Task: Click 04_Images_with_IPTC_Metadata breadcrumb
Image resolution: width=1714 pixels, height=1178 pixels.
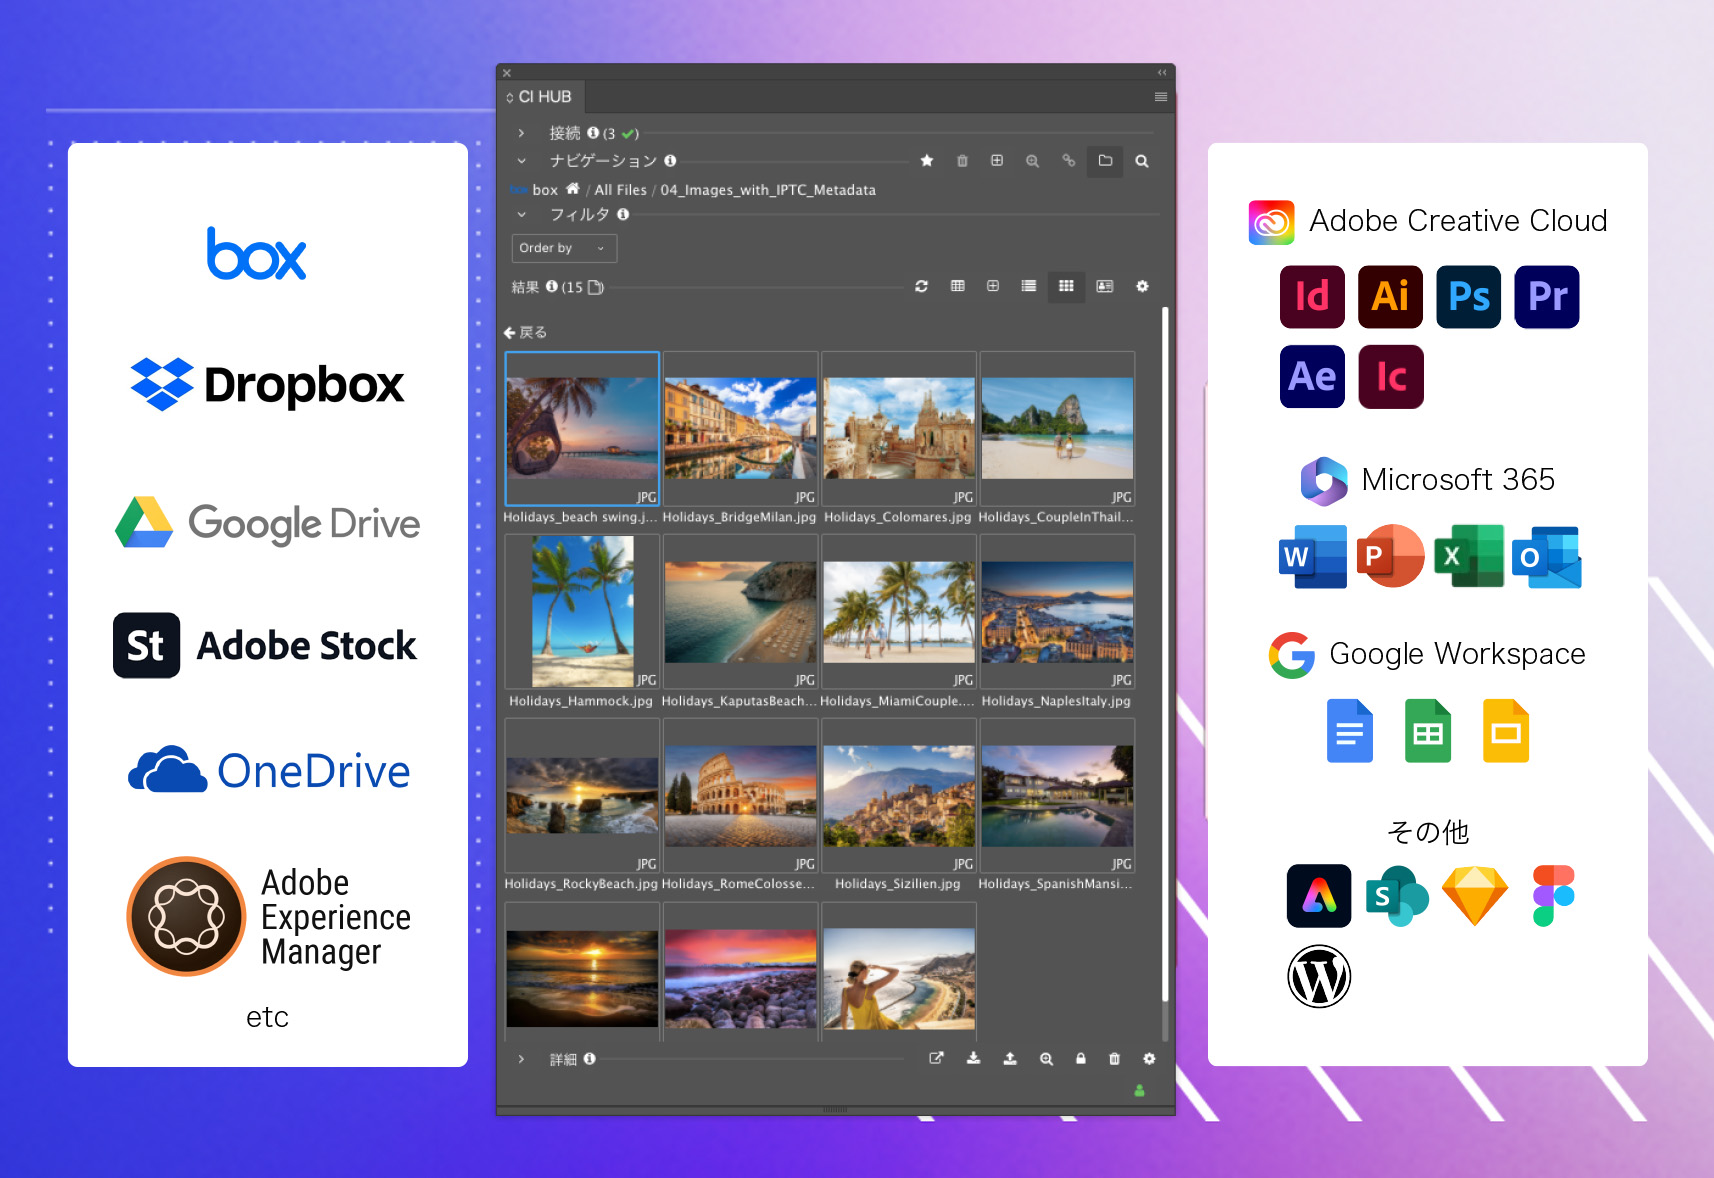Action: tap(768, 190)
